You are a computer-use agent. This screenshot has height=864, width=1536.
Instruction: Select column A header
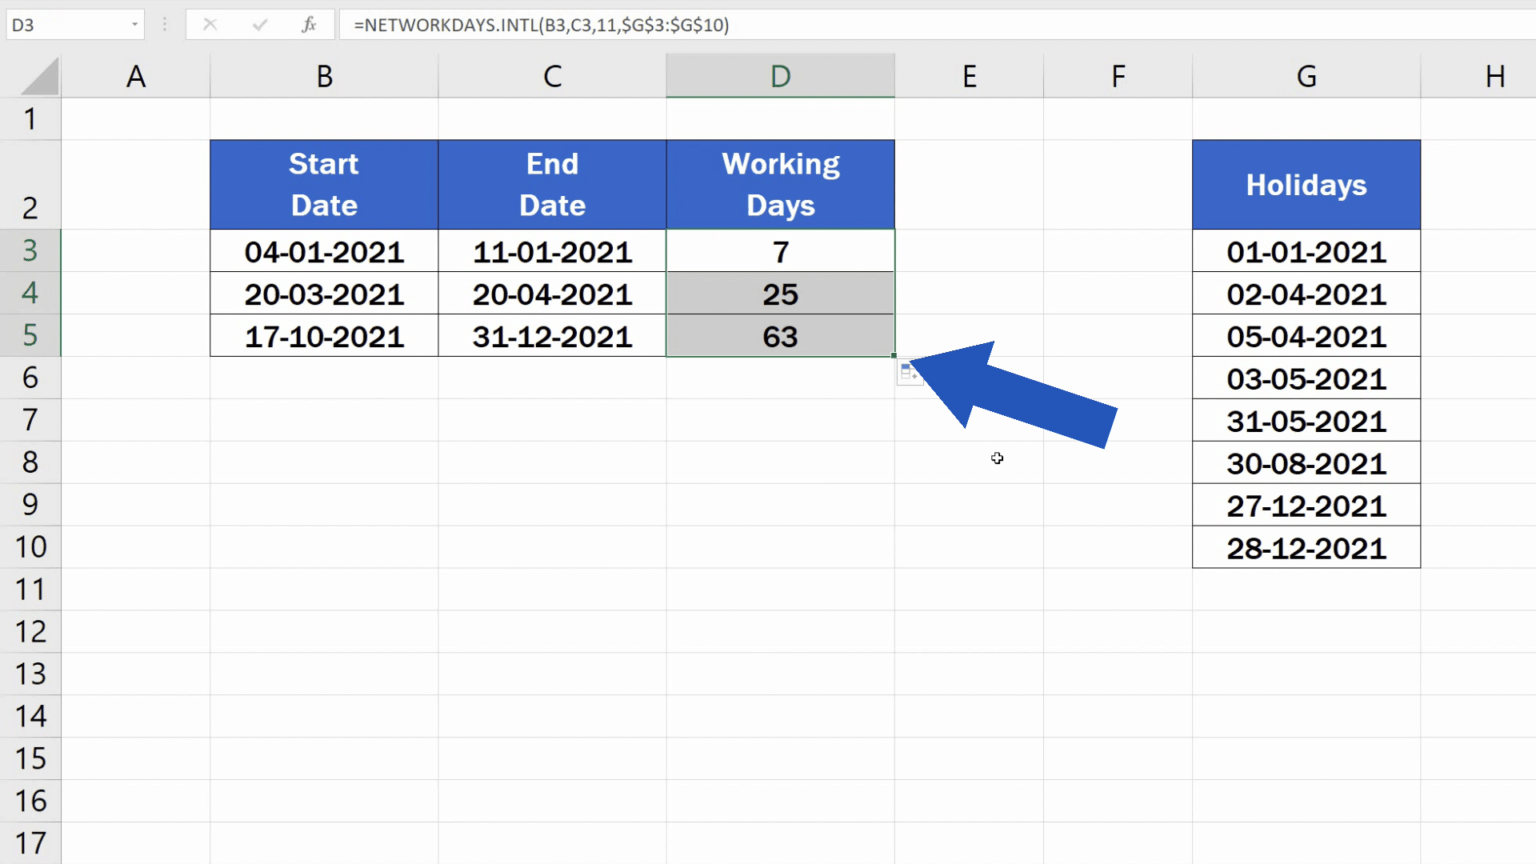tap(136, 76)
